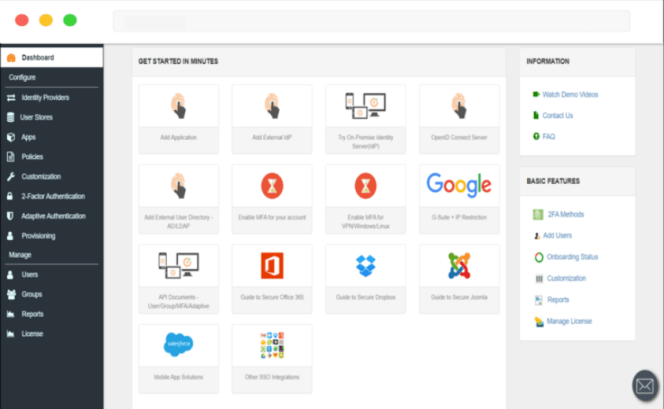Click the 2-Factor Authentication lock icon
664x409 pixels.
(10, 196)
